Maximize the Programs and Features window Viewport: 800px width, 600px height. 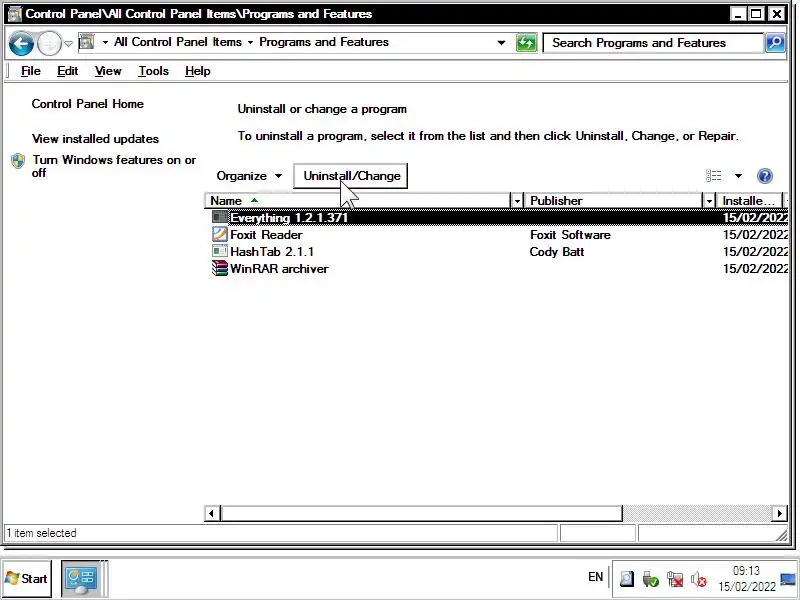click(x=757, y=14)
